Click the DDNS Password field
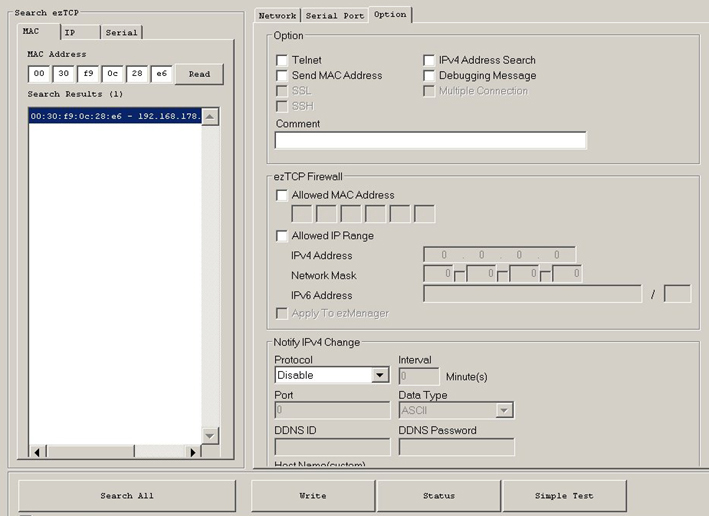This screenshot has height=516, width=709. (456, 447)
